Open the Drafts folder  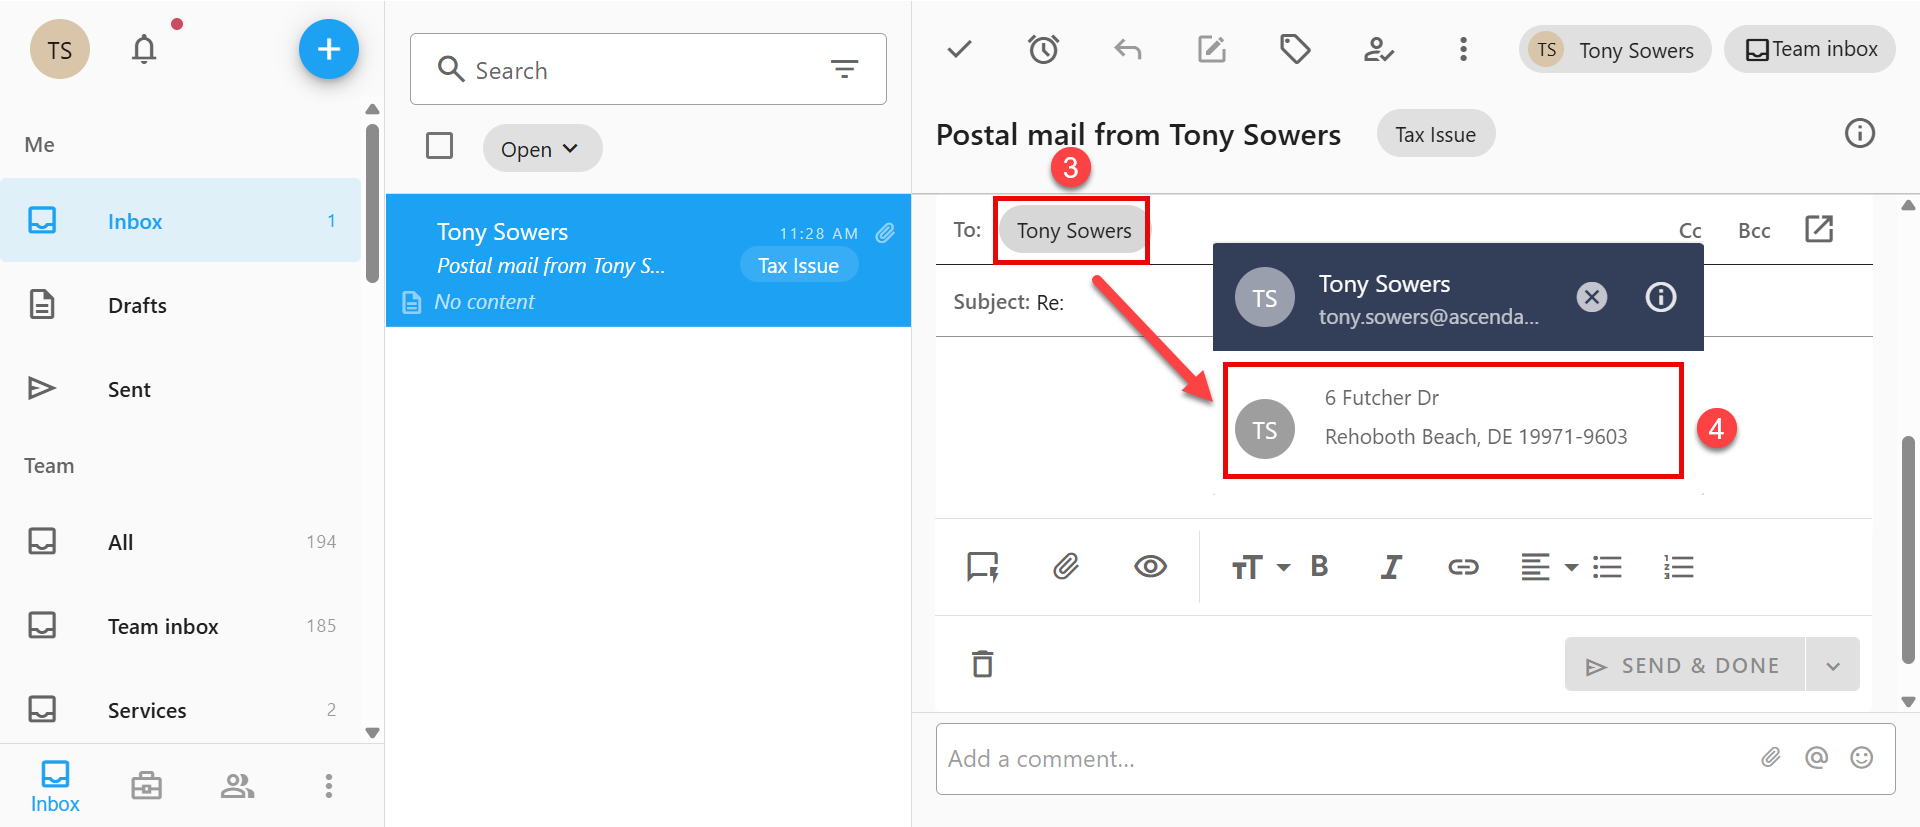[137, 305]
